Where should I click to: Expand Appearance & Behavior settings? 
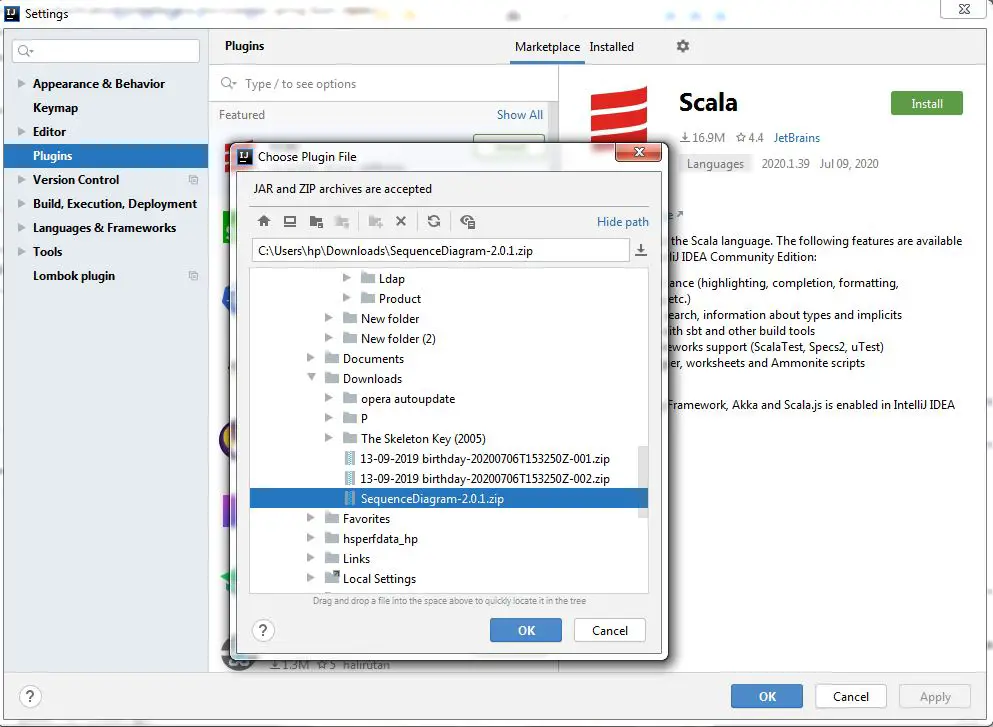point(22,83)
